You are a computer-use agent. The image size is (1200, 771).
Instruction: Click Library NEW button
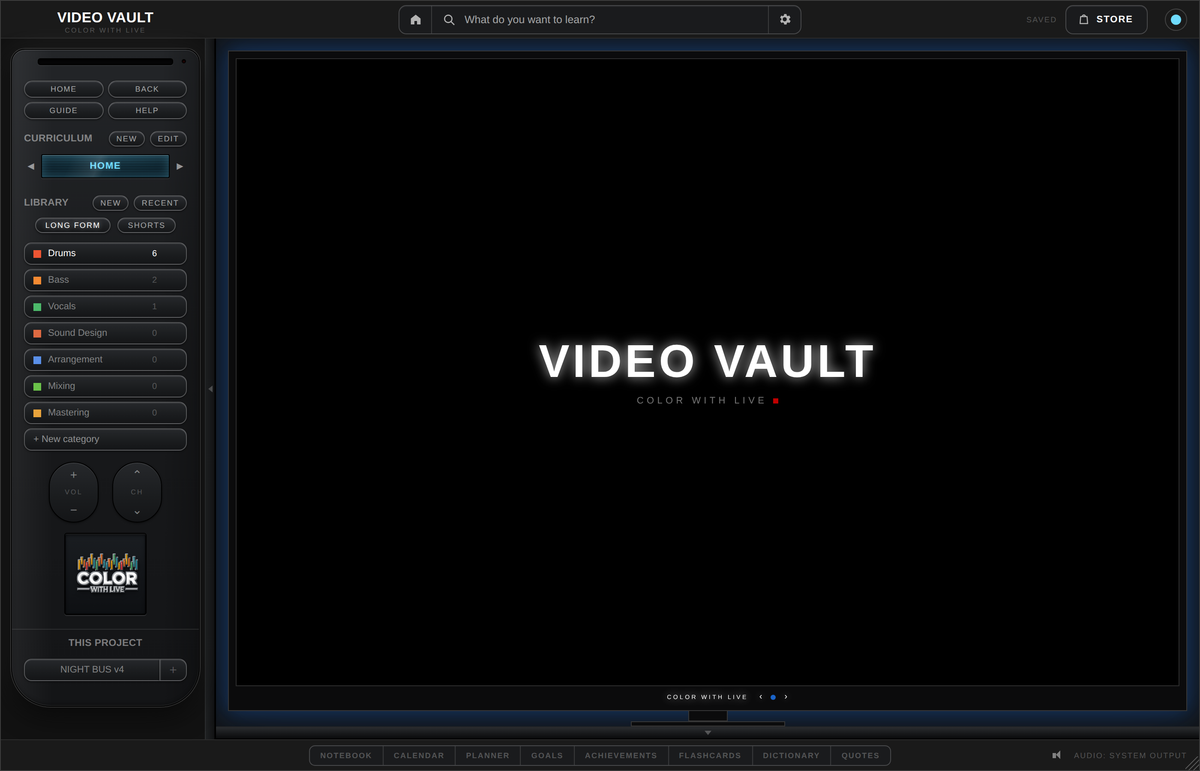(110, 203)
